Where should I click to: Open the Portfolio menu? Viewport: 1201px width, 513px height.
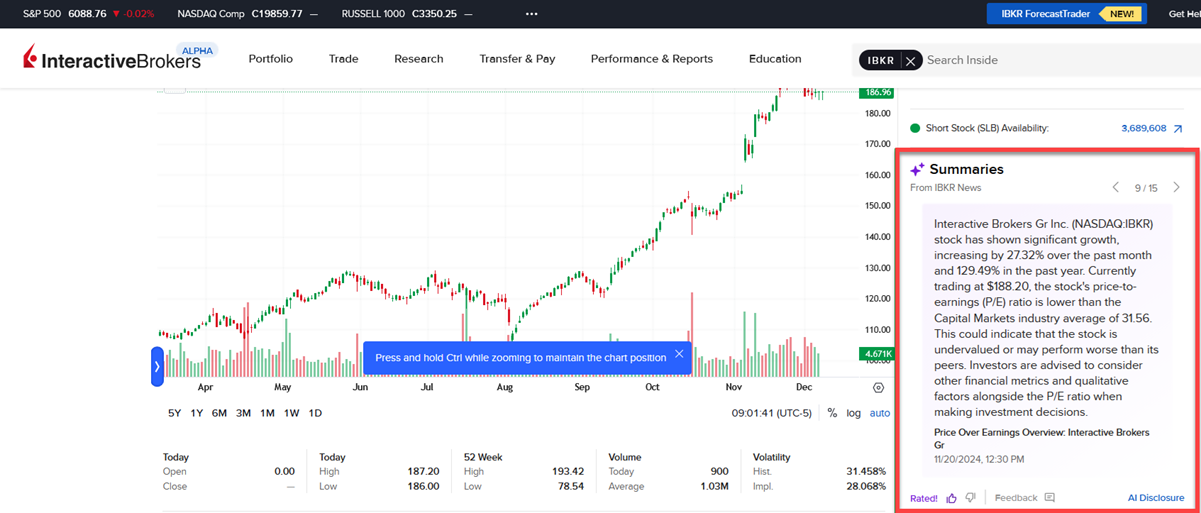[271, 59]
